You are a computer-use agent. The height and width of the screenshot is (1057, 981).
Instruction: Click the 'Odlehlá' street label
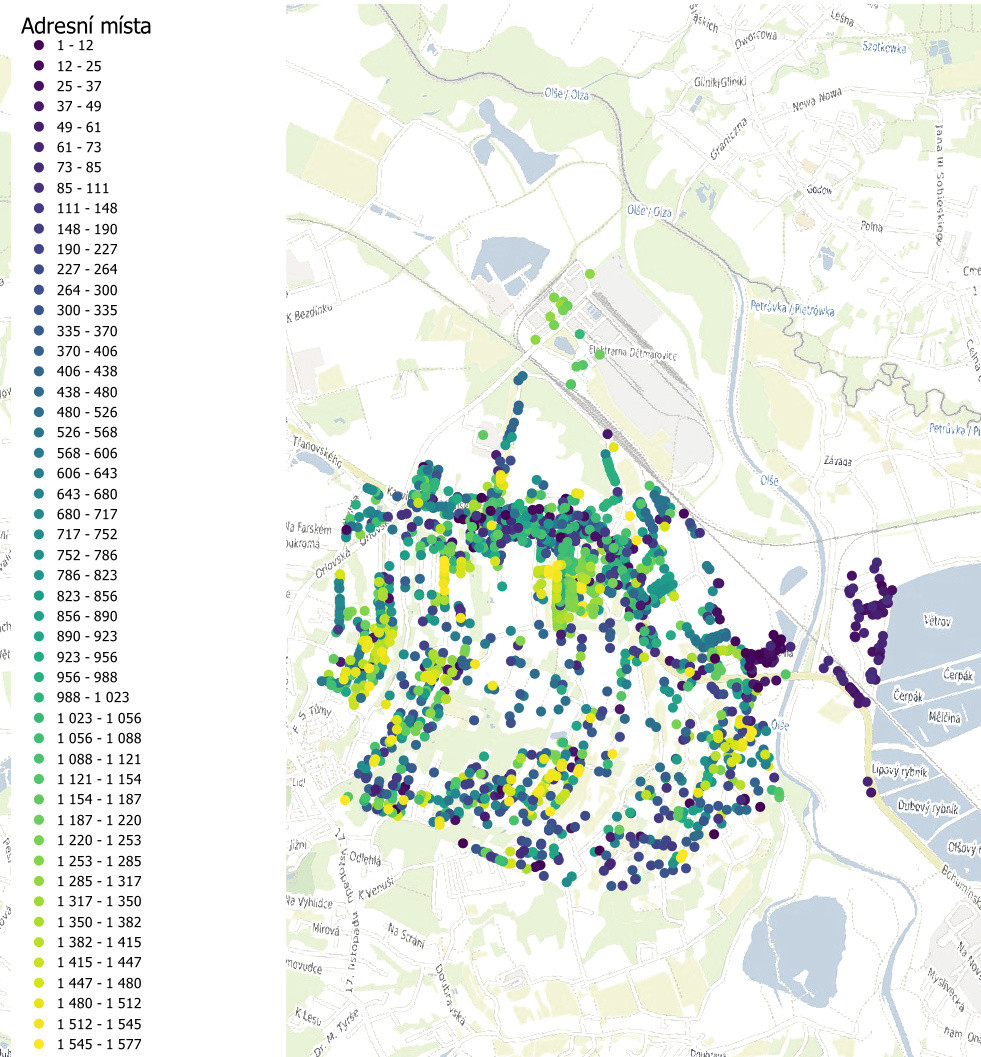point(365,857)
